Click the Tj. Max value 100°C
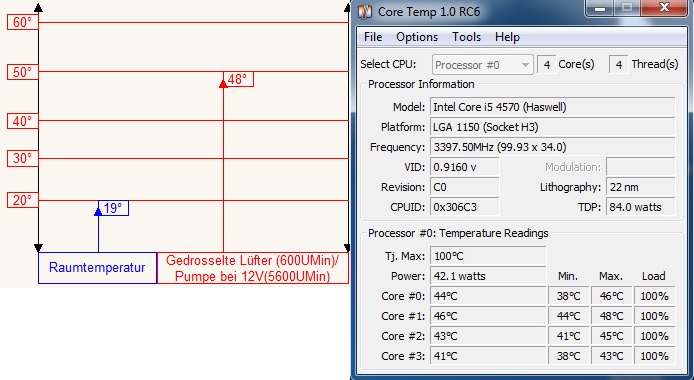Viewport: 694px width, 380px height. point(488,256)
